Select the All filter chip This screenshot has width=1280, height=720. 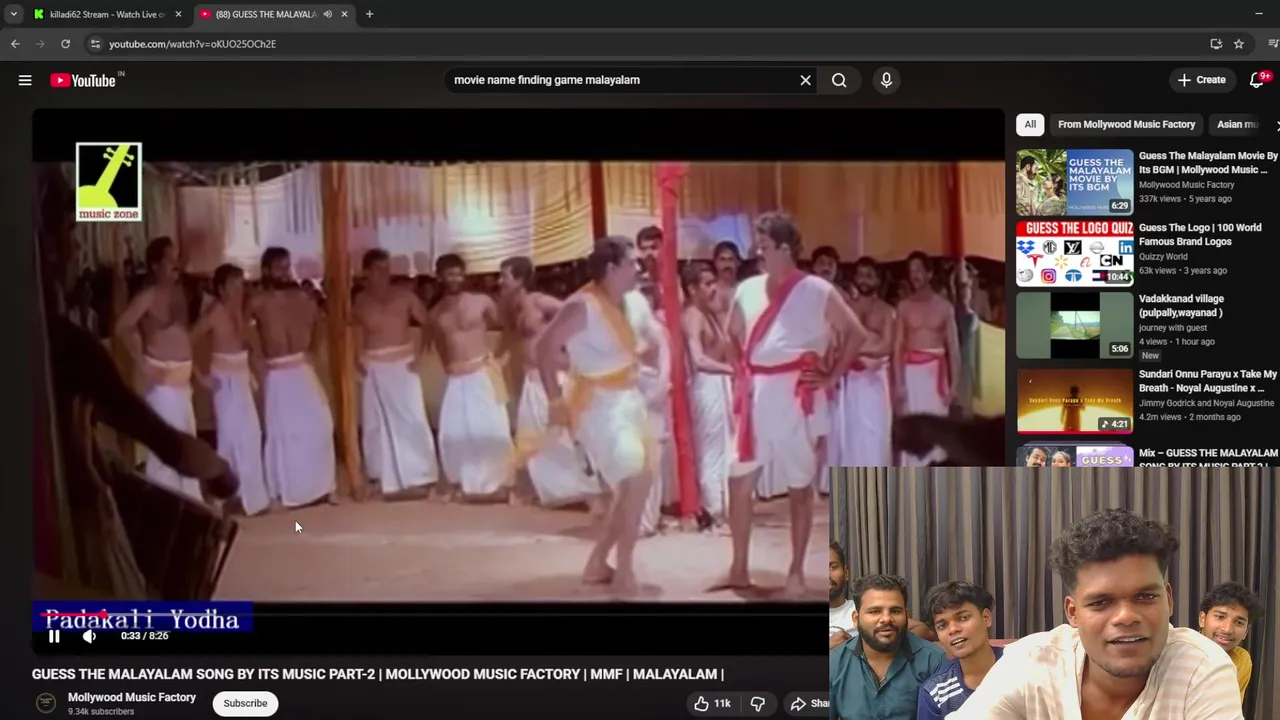pyautogui.click(x=1030, y=124)
